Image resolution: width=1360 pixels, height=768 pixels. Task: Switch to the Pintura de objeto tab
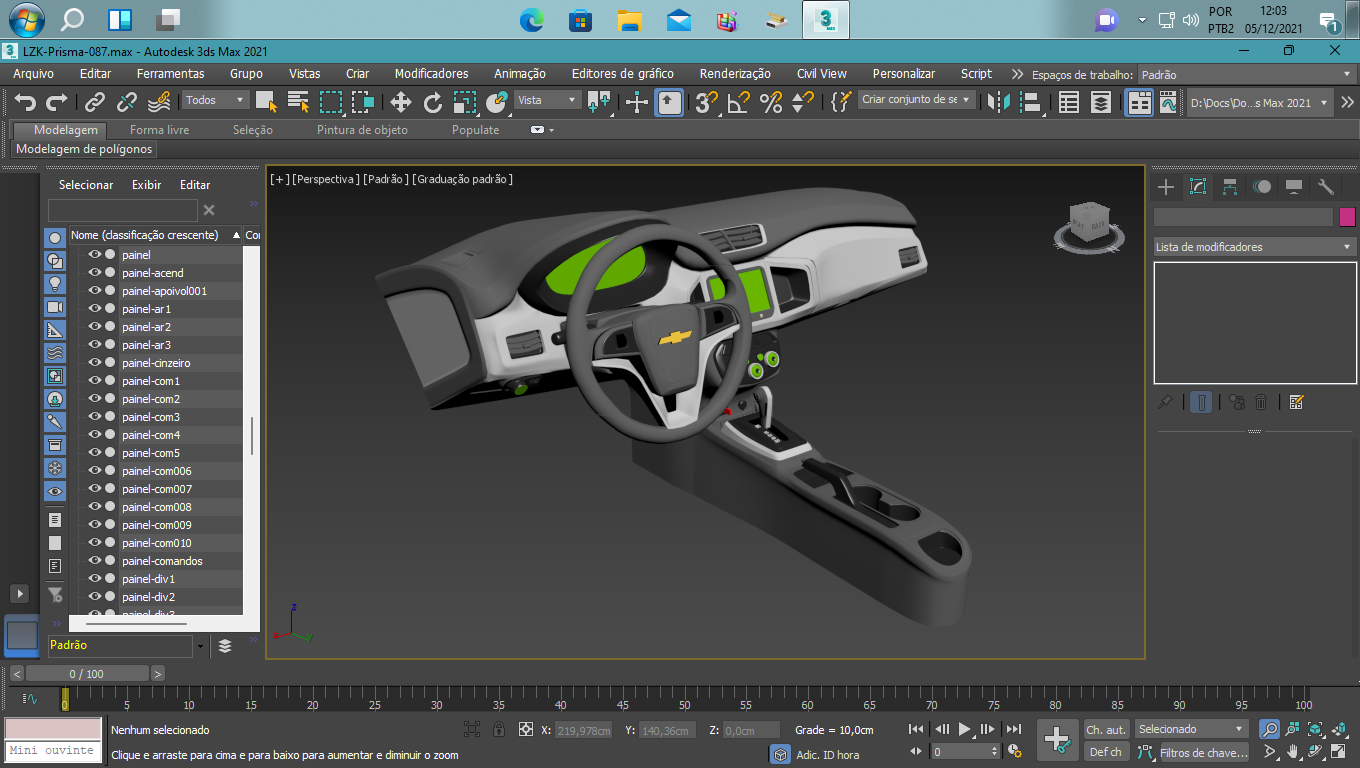point(362,130)
